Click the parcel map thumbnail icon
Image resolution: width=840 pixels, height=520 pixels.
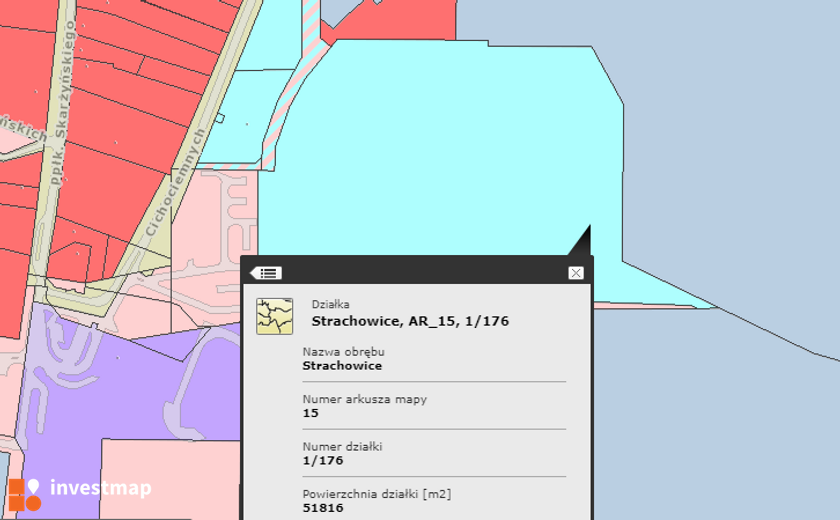(x=275, y=316)
